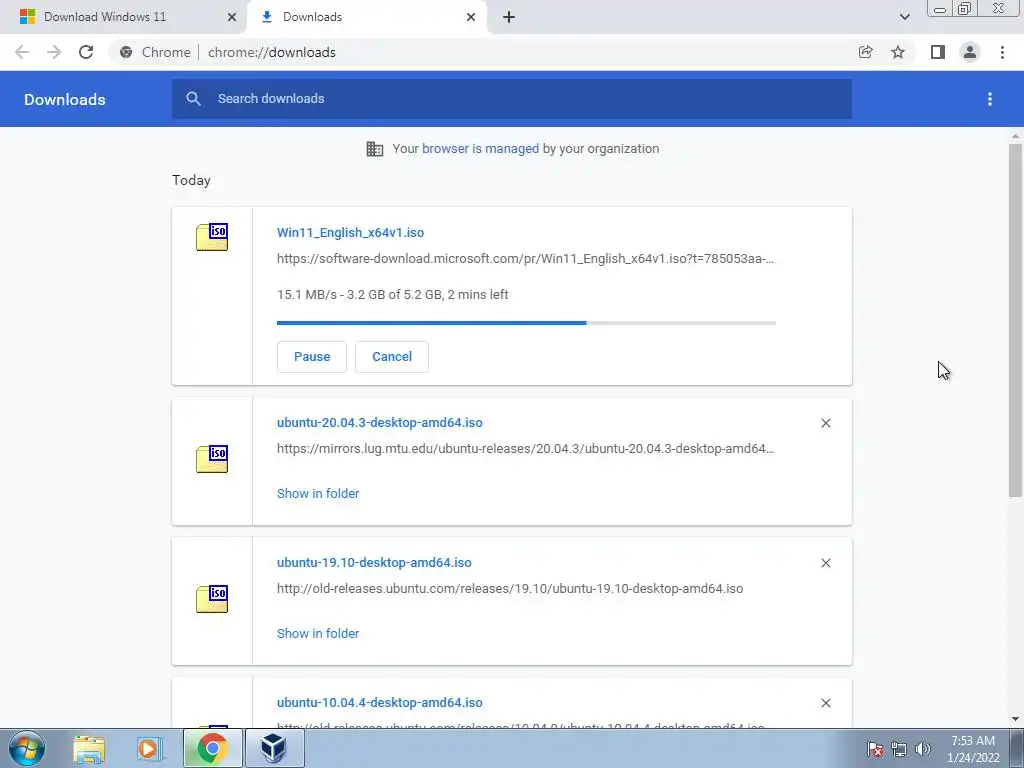Open the Downloads page more actions menu
1024x768 pixels.
pyautogui.click(x=990, y=99)
